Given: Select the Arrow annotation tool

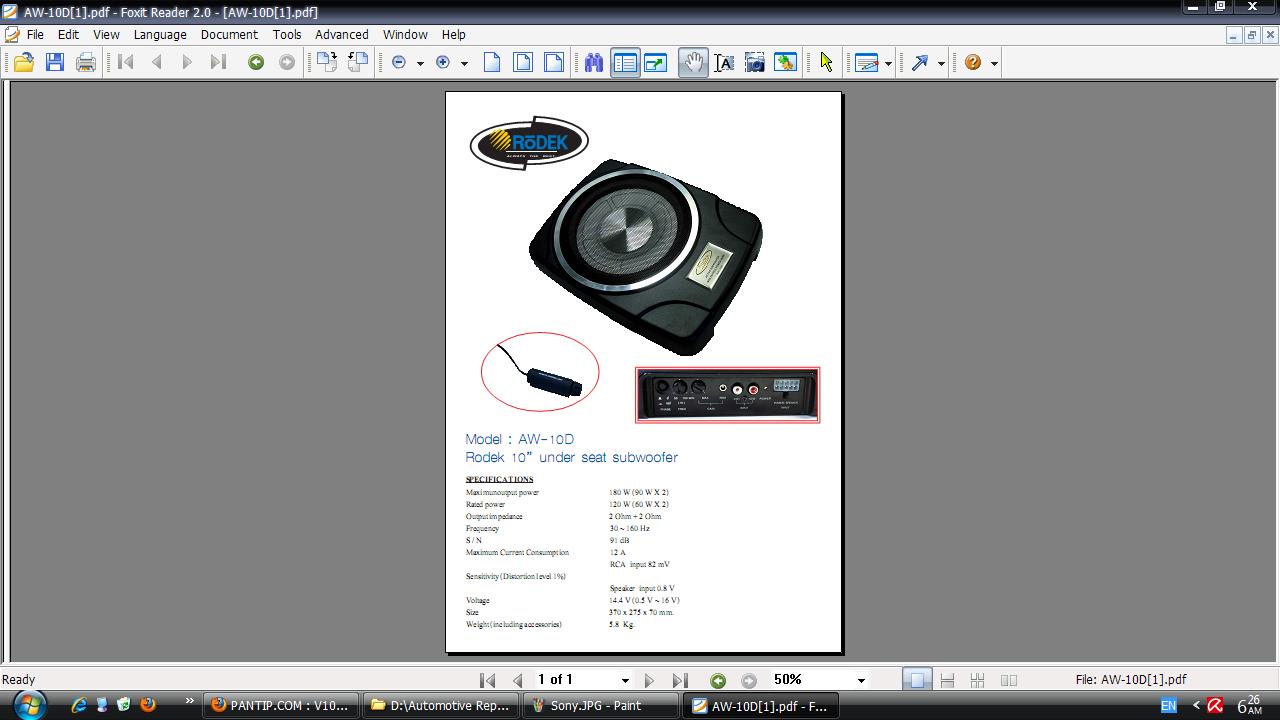Looking at the screenshot, I should (920, 63).
